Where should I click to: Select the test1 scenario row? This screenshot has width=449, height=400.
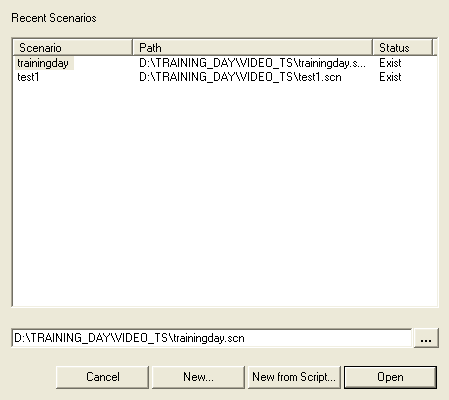tap(225, 77)
